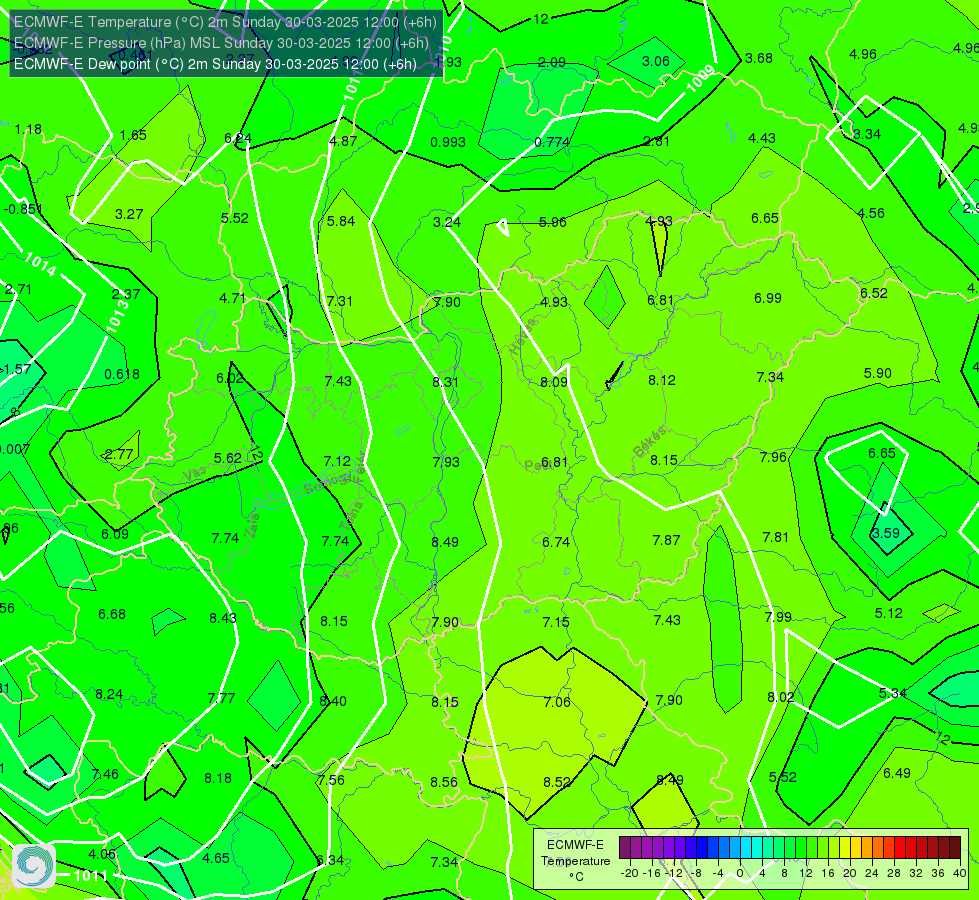This screenshot has width=979, height=900.
Task: Click the dew point value 7.56
Action: point(330,780)
